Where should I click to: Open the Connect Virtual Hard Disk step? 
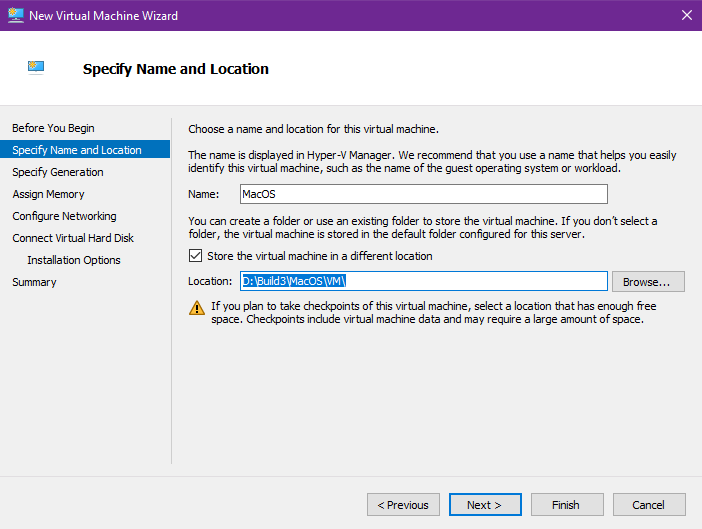coord(73,238)
